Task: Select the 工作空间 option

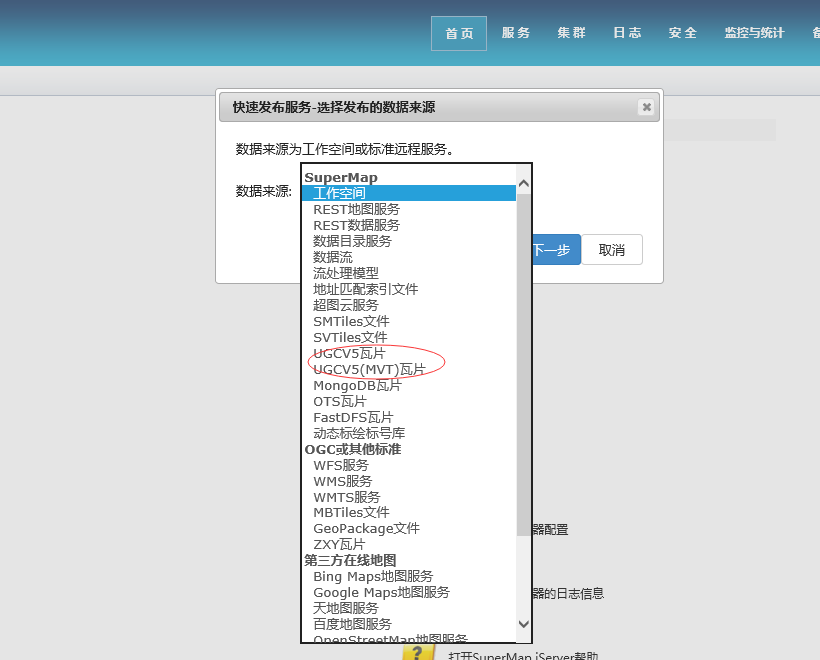Action: coord(409,193)
